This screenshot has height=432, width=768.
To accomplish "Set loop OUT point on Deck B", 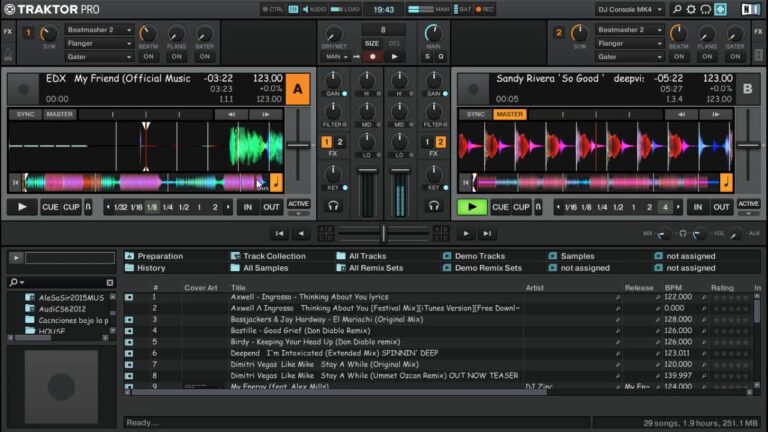I will click(721, 207).
